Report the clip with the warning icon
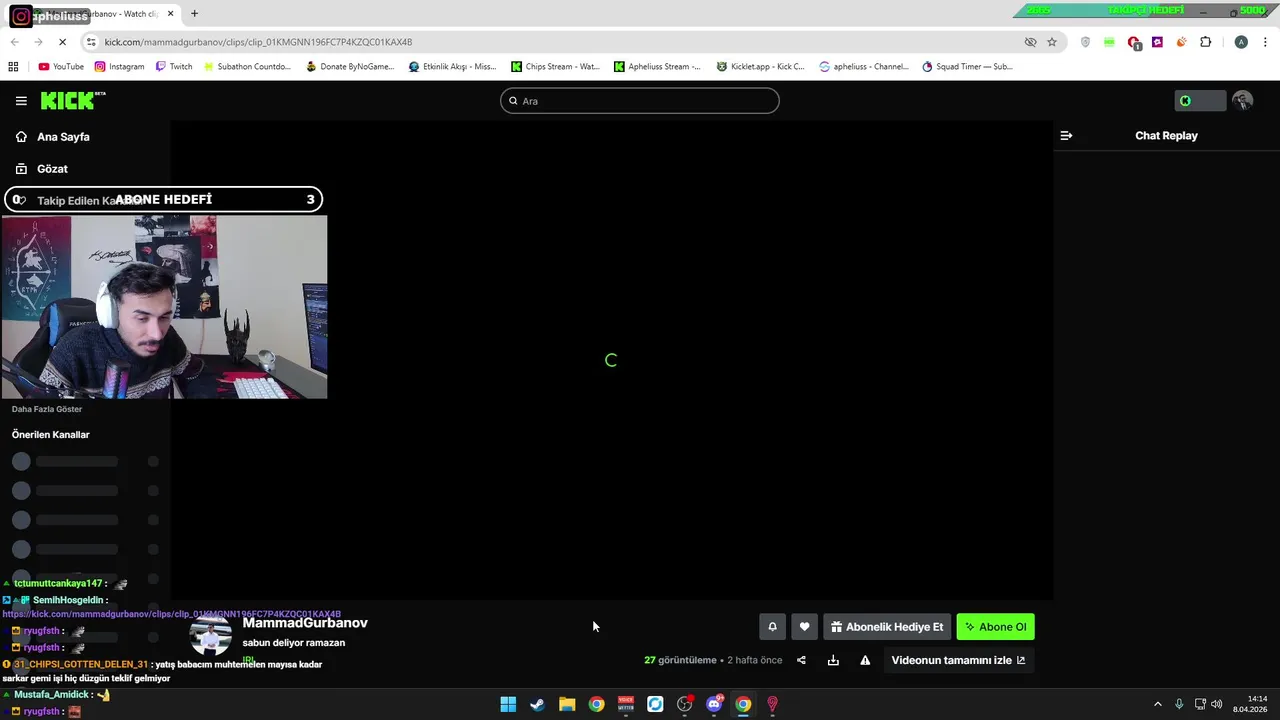 [865, 660]
